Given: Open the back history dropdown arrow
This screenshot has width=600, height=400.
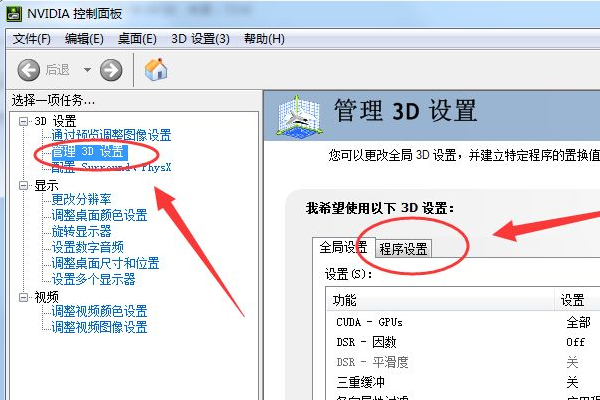Looking at the screenshot, I should click(87, 70).
